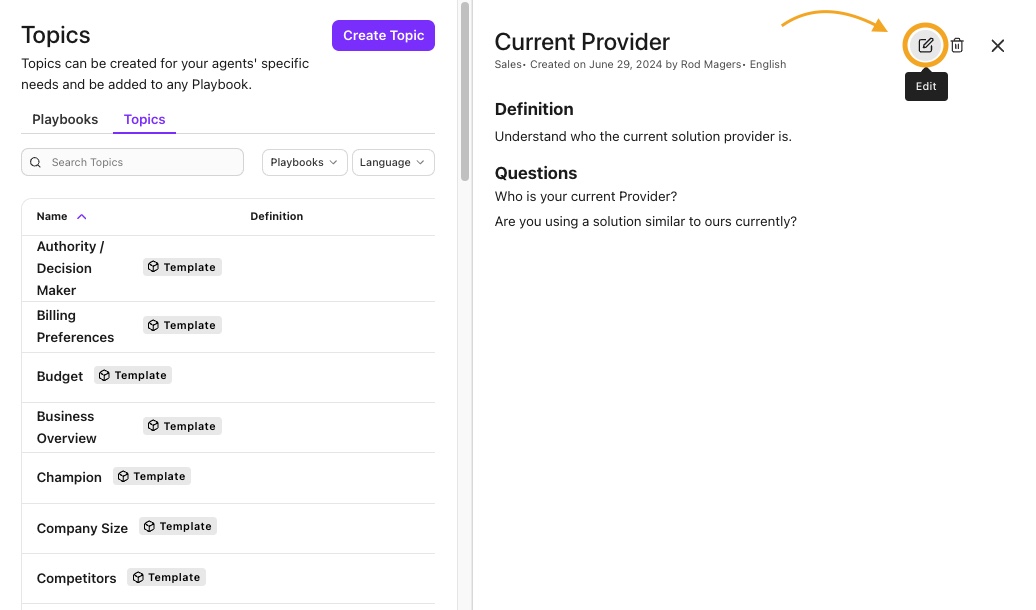Open the Language filter dropdown
The image size is (1036, 610).
[x=393, y=163]
